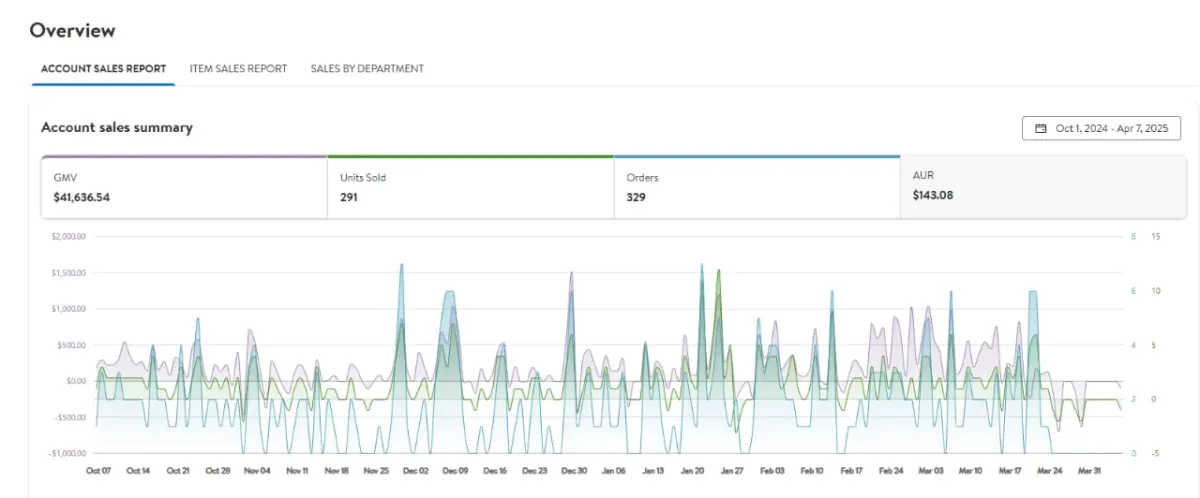1200x498 pixels.
Task: Click the calendar icon in date picker
Action: click(1040, 129)
